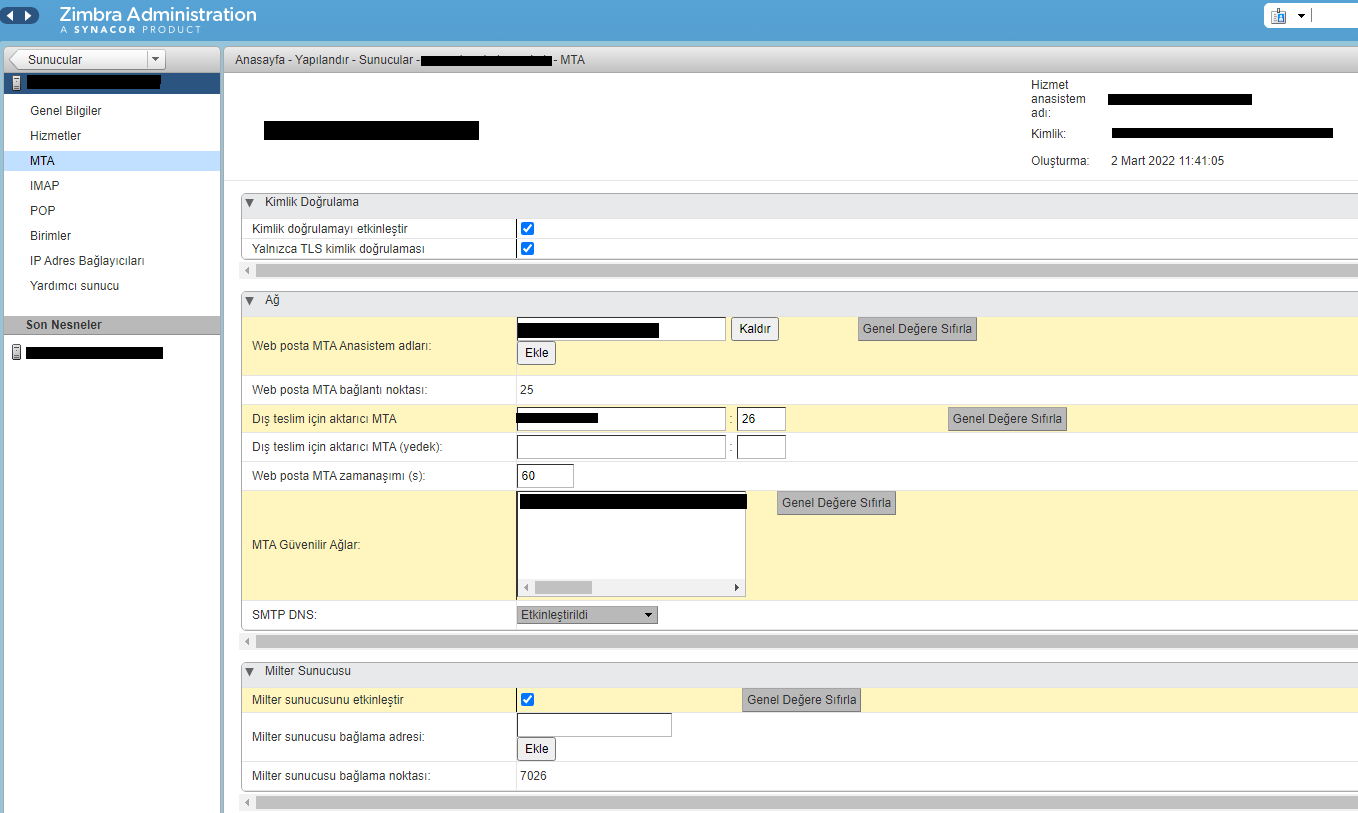Image resolution: width=1358 pixels, height=813 pixels.
Task: Click the SMTP DNS label
Action: click(284, 615)
